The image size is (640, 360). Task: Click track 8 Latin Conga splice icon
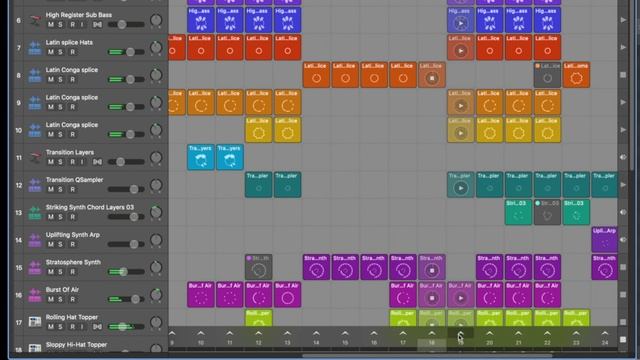(x=35, y=75)
